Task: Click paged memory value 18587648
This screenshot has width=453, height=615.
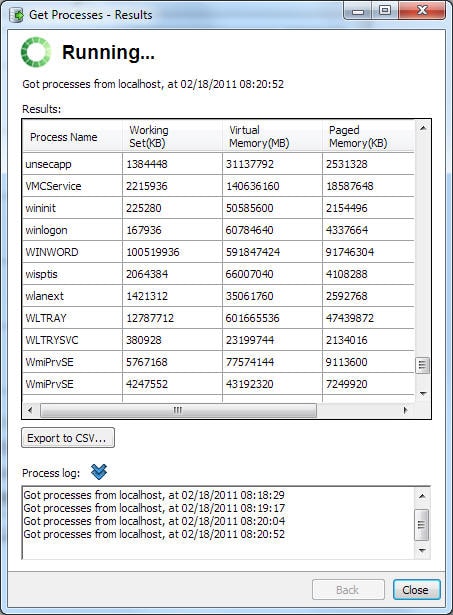Action: tap(349, 186)
